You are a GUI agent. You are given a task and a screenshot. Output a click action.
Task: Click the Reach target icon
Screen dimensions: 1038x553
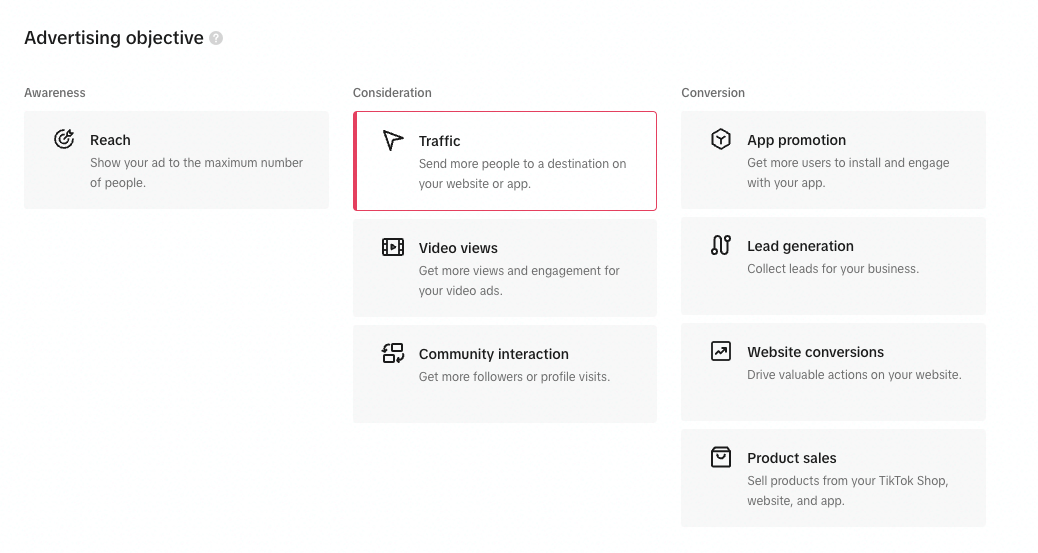[x=64, y=139]
